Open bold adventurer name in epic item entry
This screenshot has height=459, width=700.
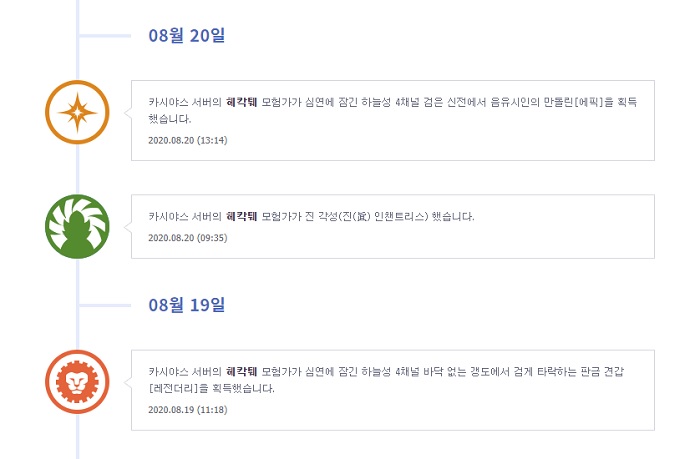(242, 102)
